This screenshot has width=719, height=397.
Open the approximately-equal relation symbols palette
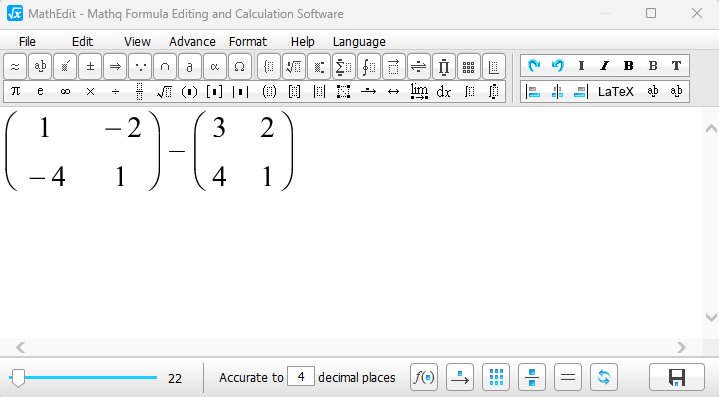15,67
